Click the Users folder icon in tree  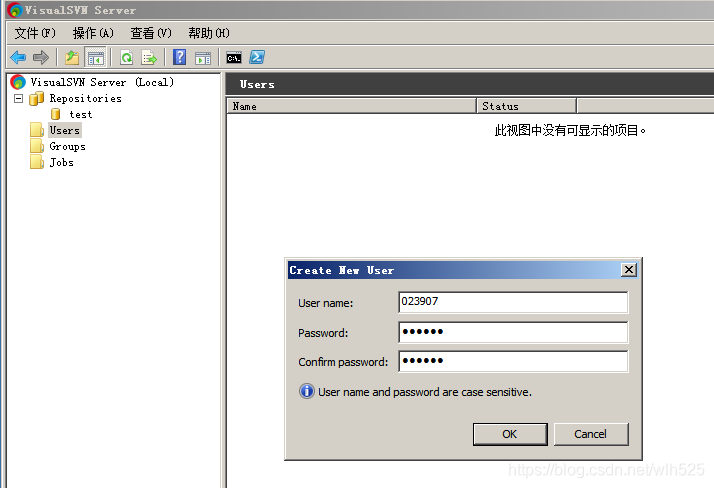(37, 130)
